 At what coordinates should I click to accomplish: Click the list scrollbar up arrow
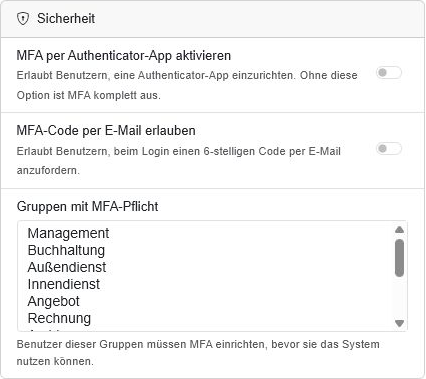(x=399, y=229)
